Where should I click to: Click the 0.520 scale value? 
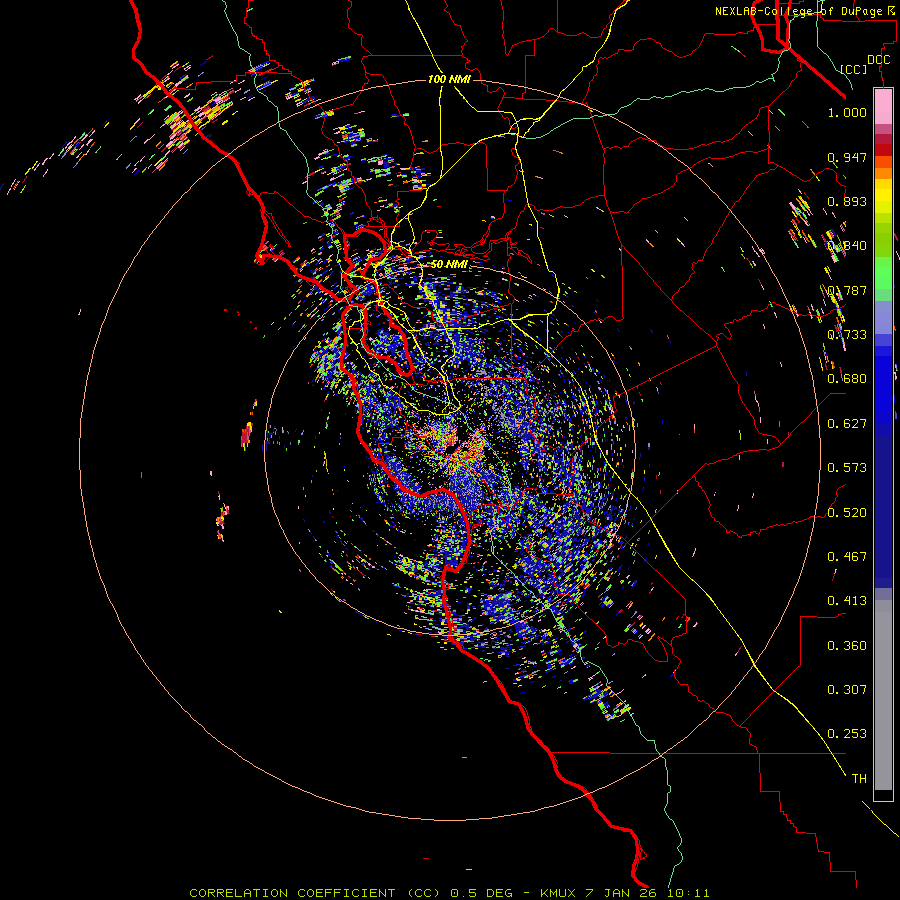847,512
